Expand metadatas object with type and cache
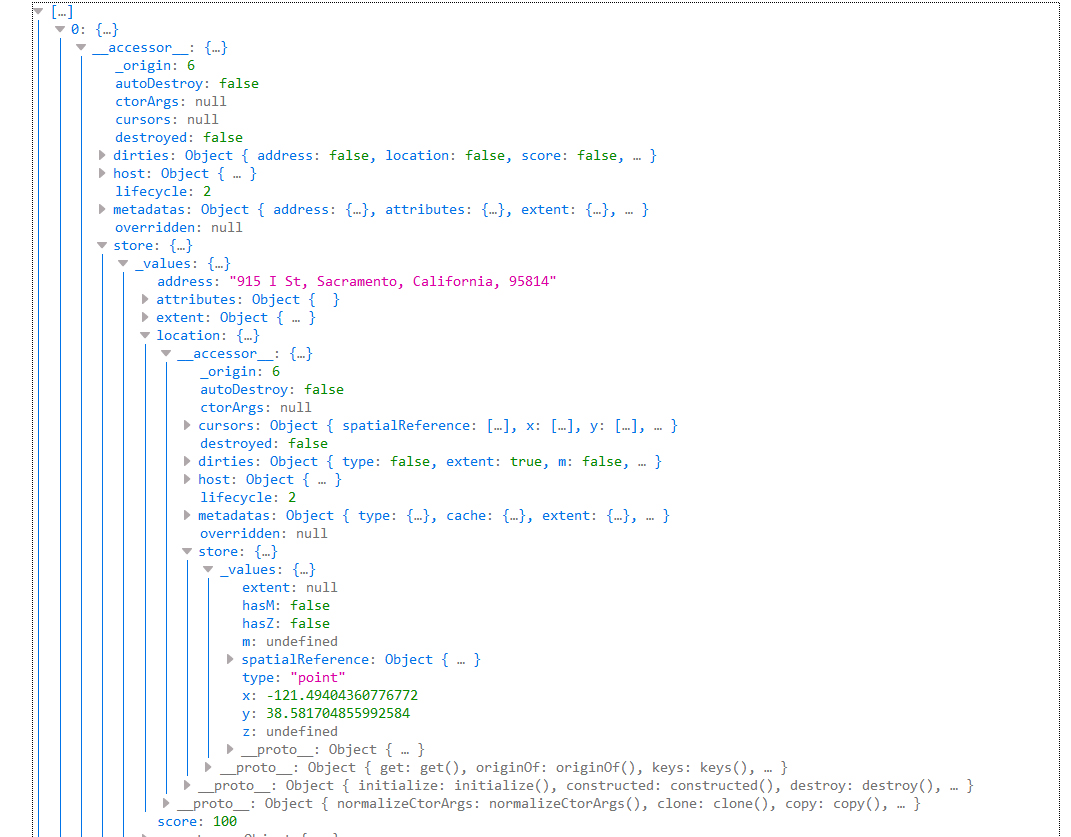The height and width of the screenshot is (837, 1071). pyautogui.click(x=187, y=515)
